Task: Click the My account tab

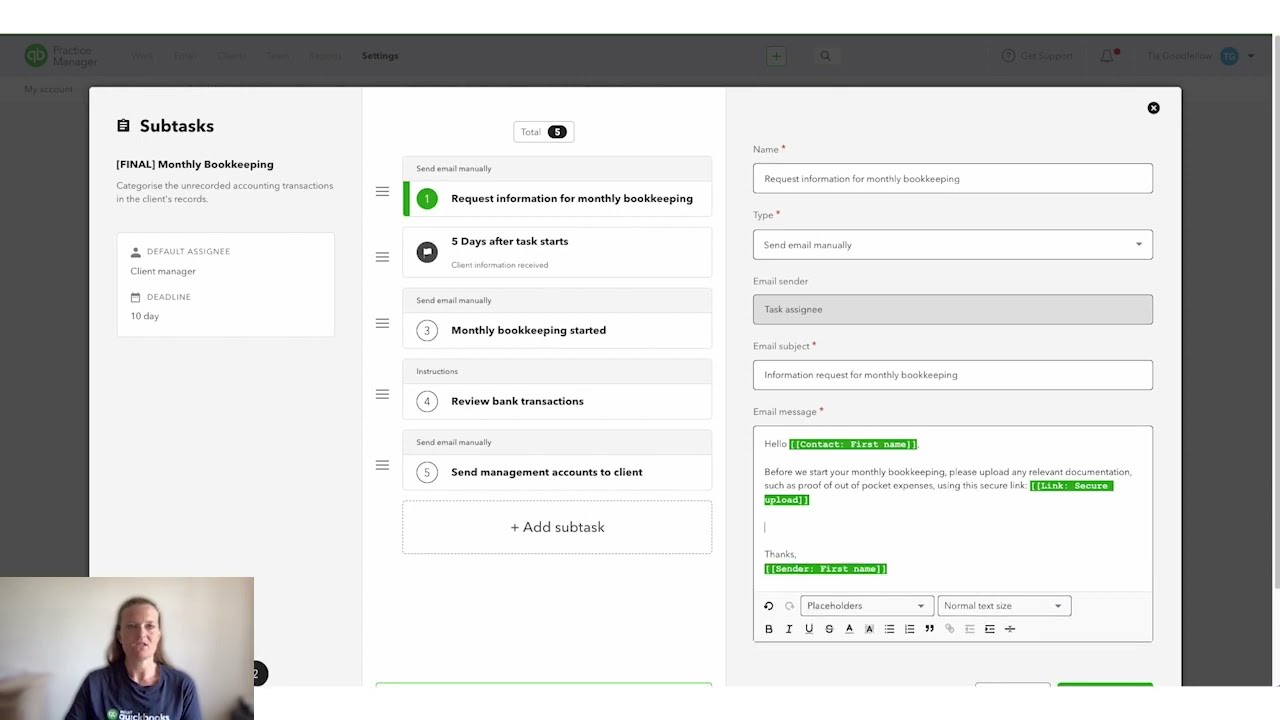Action: 49,89
